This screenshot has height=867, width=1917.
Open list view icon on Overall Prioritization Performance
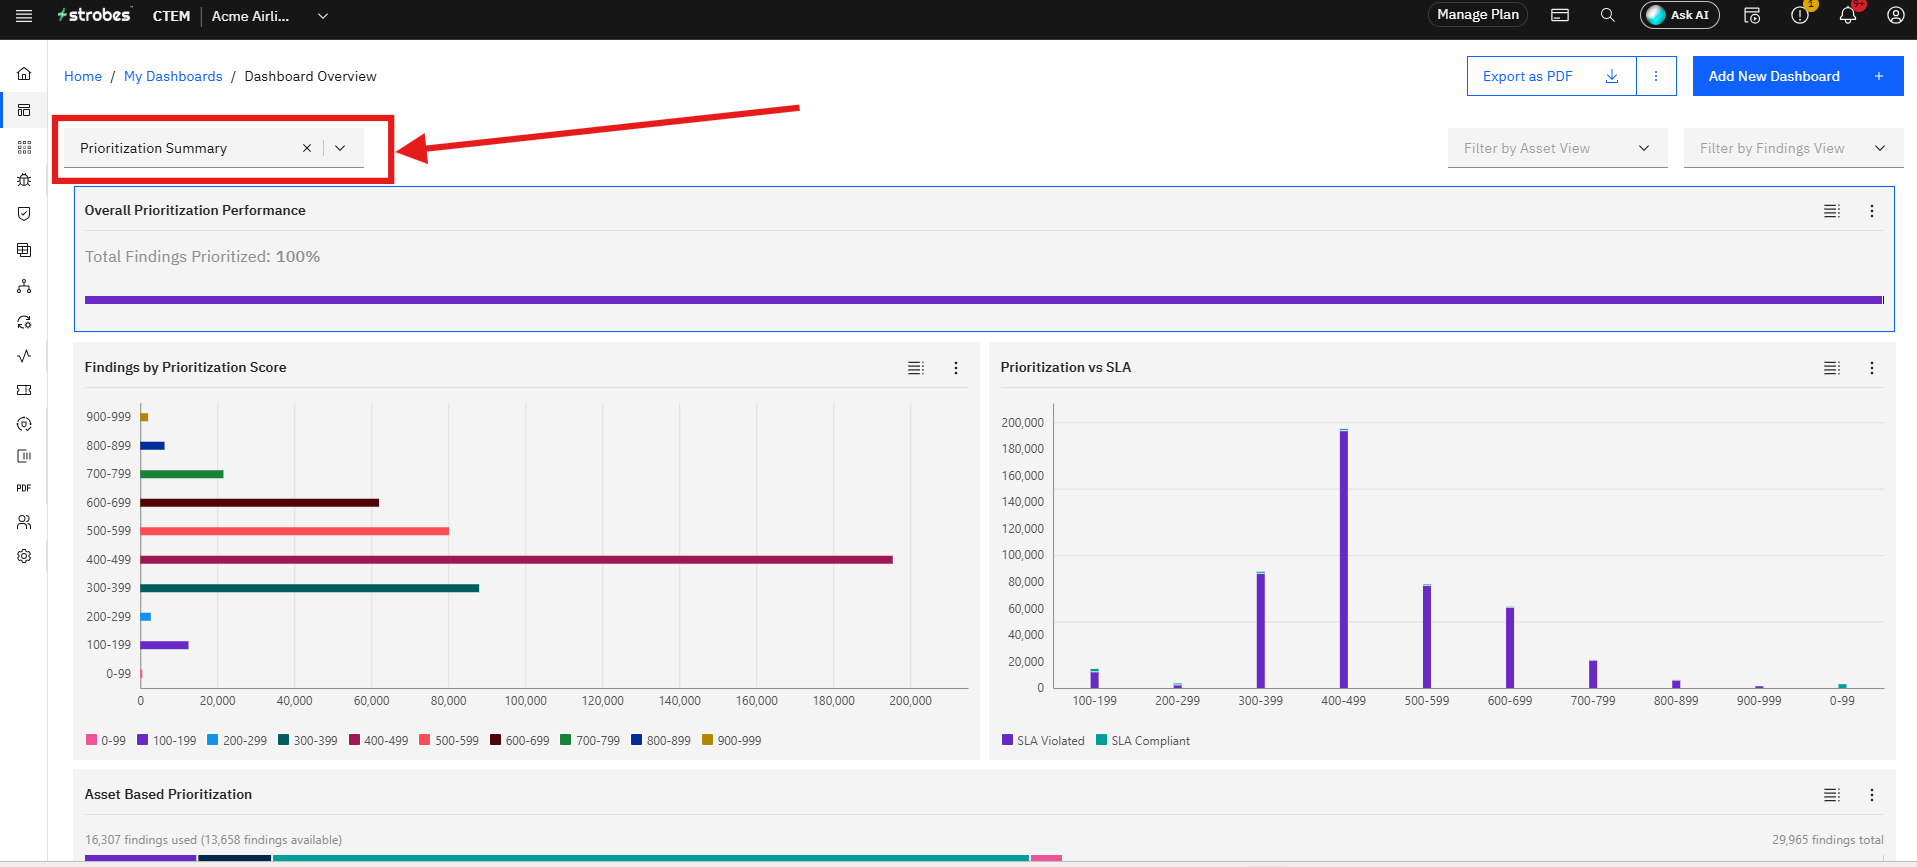point(1832,211)
